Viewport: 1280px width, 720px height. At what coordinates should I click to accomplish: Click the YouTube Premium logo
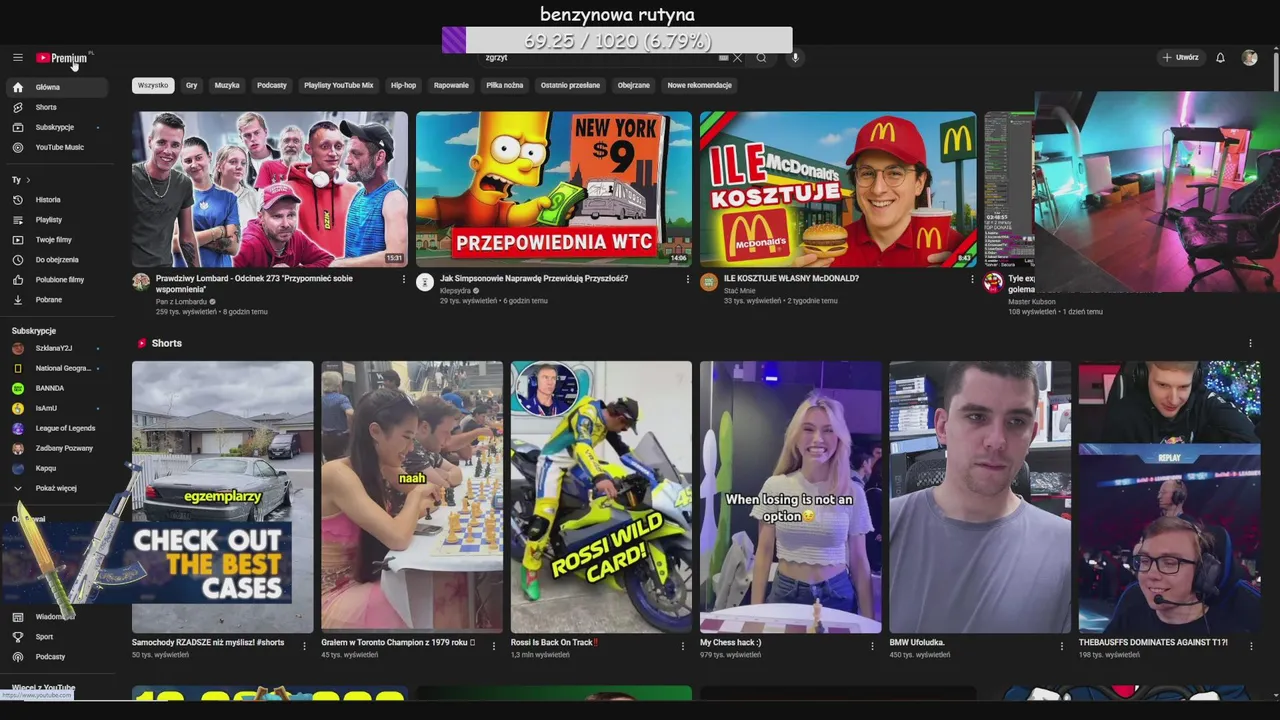pos(63,58)
